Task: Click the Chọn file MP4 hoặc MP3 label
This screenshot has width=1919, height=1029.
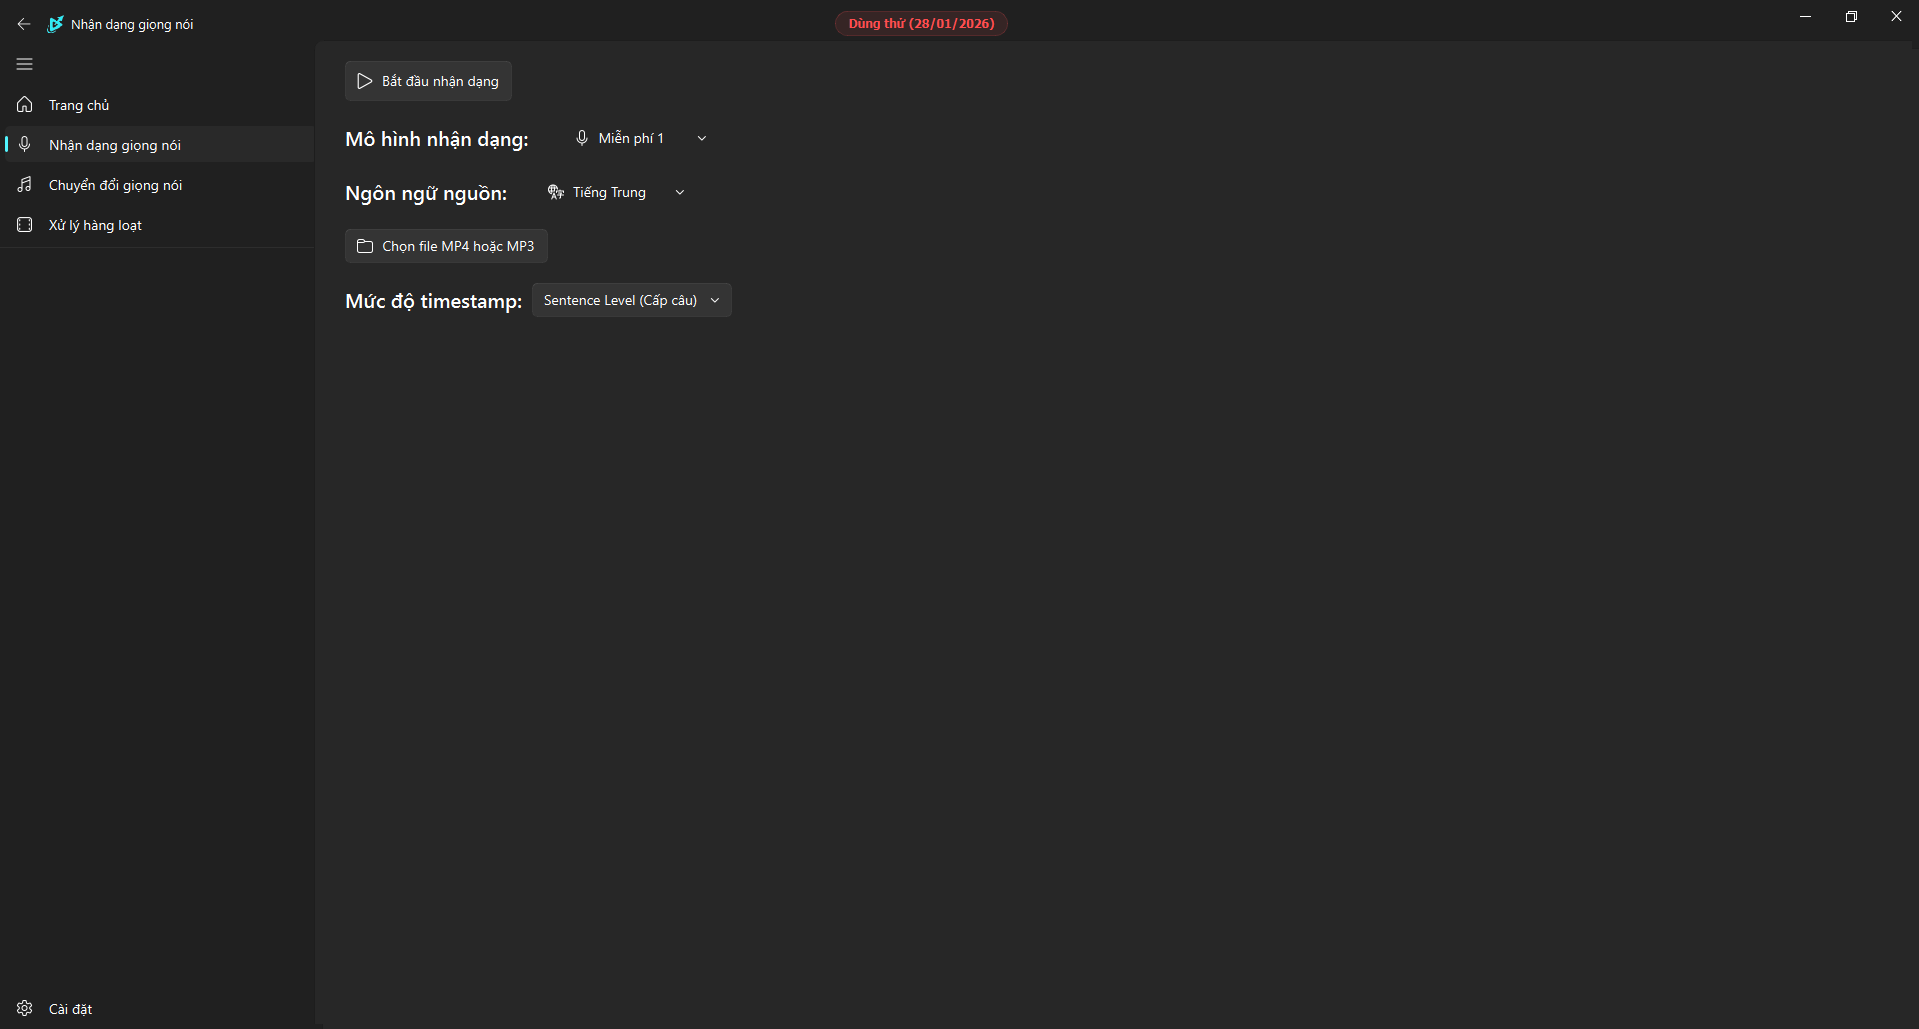Action: 458,246
